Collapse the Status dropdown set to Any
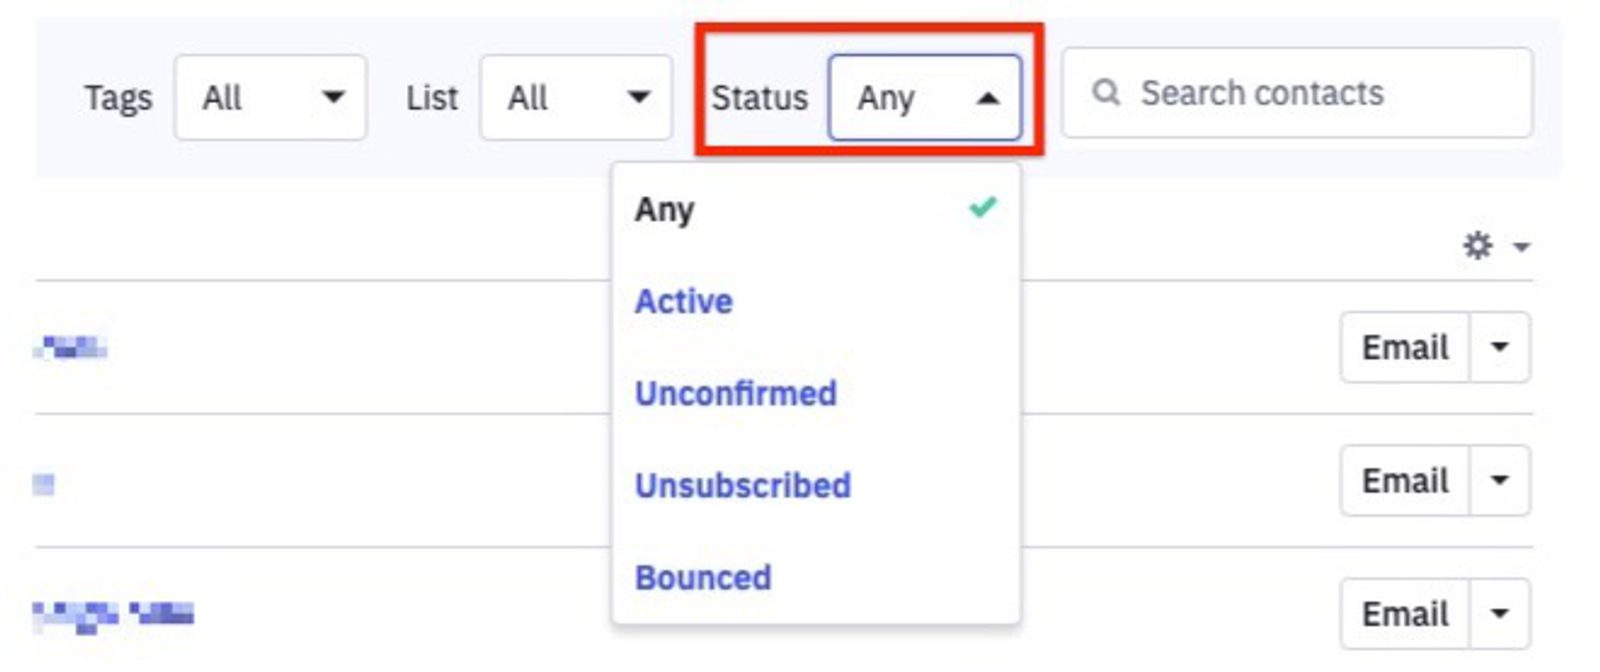This screenshot has width=1600, height=672. click(x=924, y=97)
